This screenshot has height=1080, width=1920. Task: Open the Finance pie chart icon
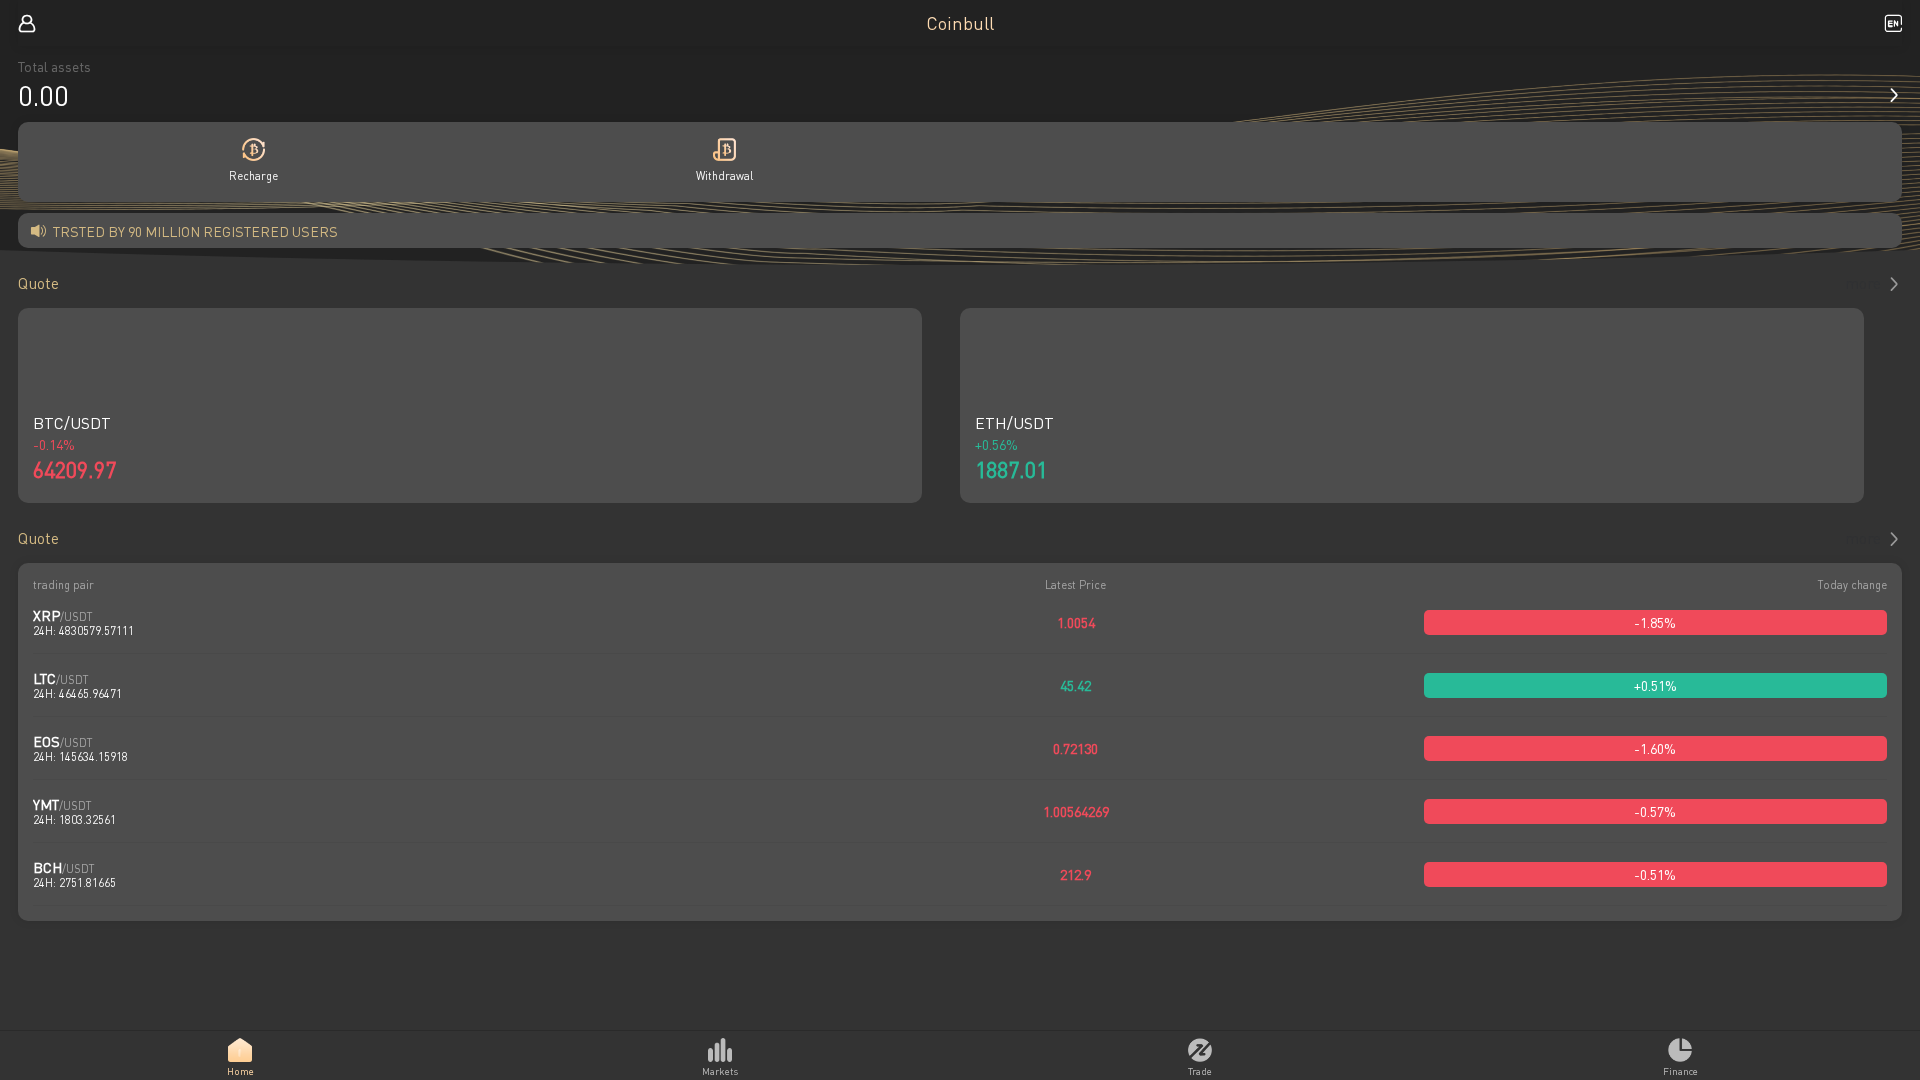click(x=1680, y=1050)
